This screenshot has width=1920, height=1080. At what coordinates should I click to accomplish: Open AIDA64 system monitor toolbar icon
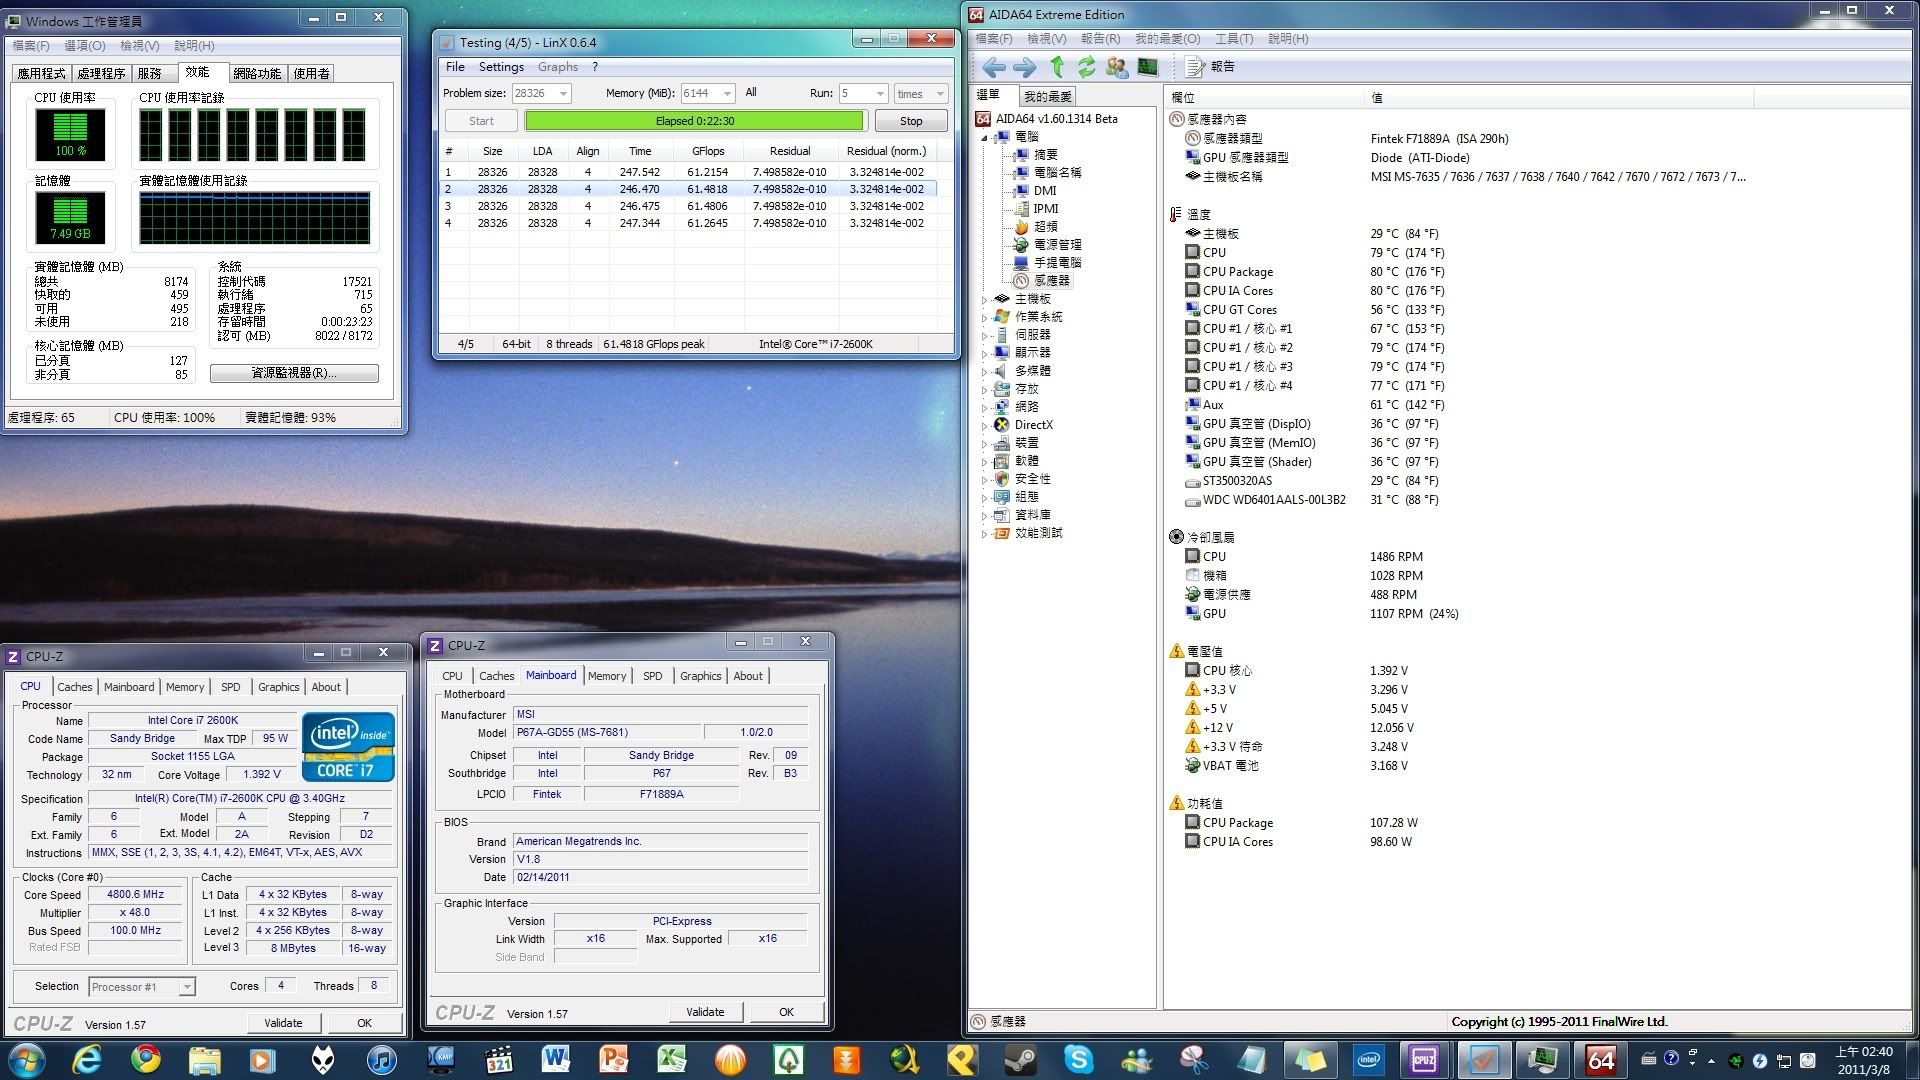[1148, 67]
